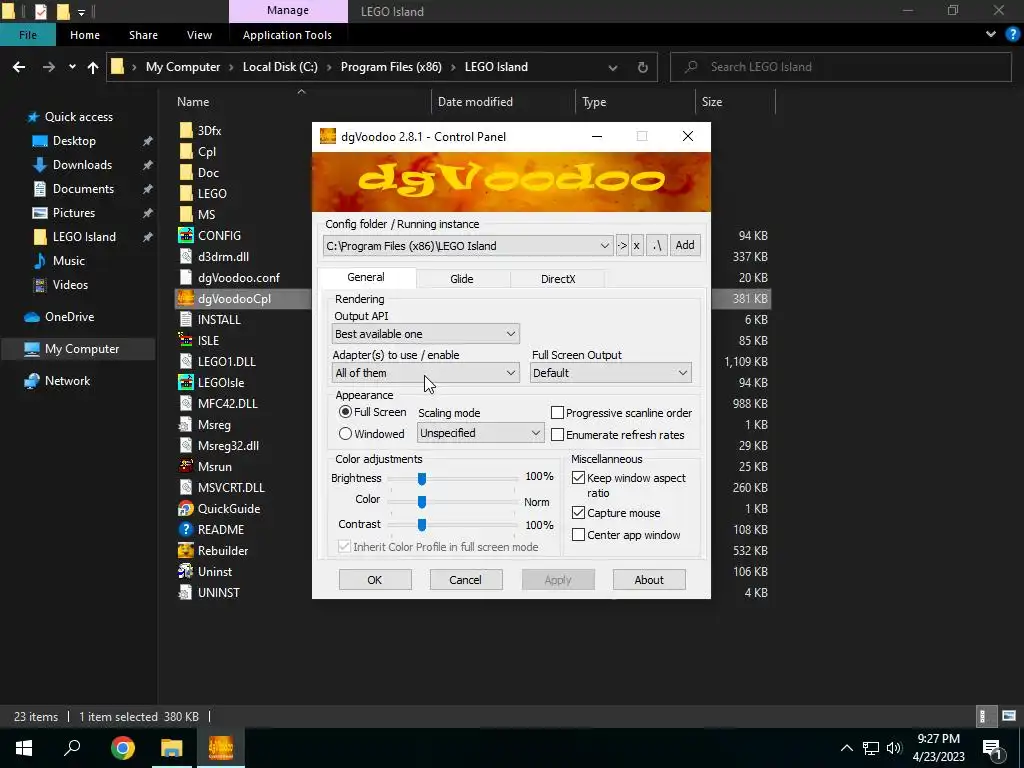Switch to the General tab
Image resolution: width=1024 pixels, height=768 pixels.
pyautogui.click(x=366, y=277)
